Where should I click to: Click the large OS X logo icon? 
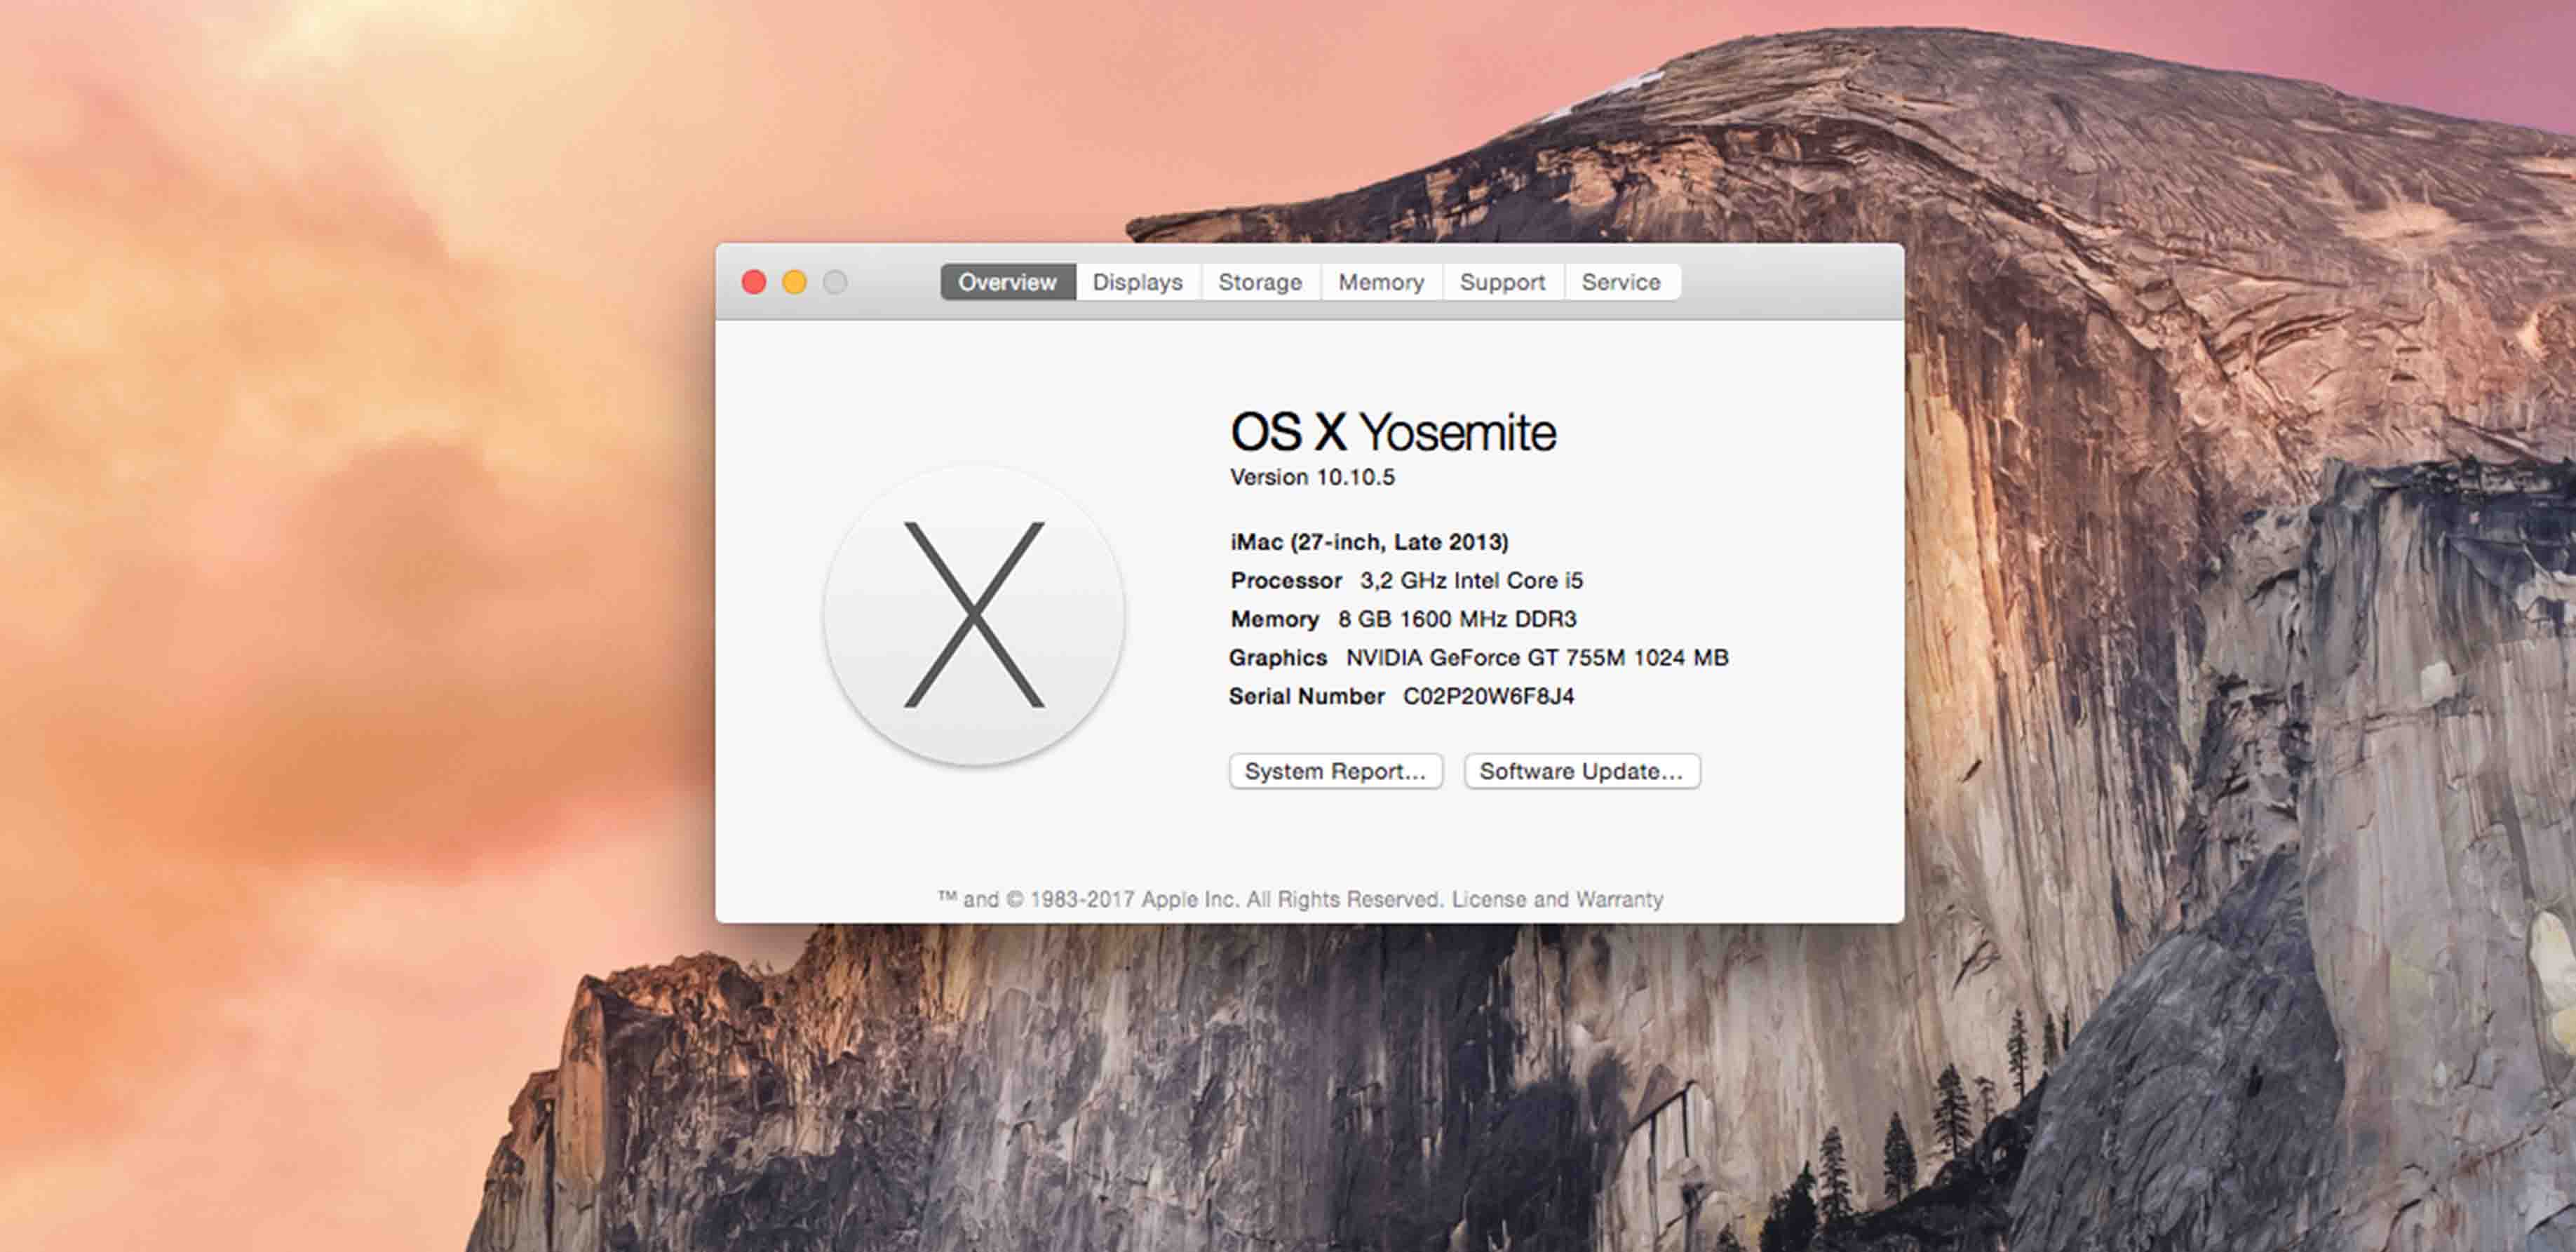pos(974,615)
